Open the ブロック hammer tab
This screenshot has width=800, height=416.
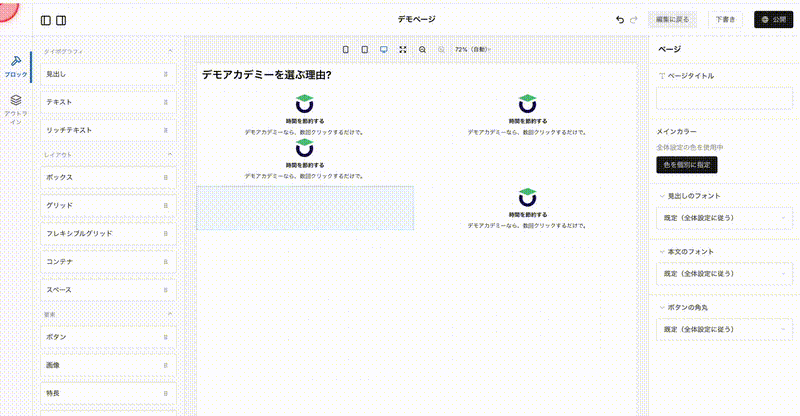tap(16, 66)
